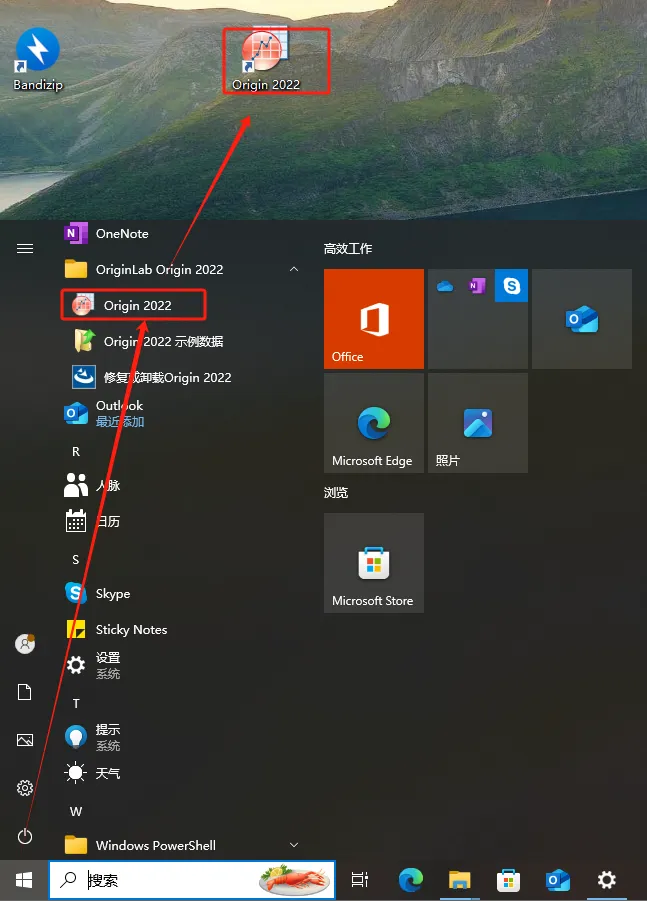Open 提示 (Tips) app
The height and width of the screenshot is (901, 647).
(x=93, y=737)
